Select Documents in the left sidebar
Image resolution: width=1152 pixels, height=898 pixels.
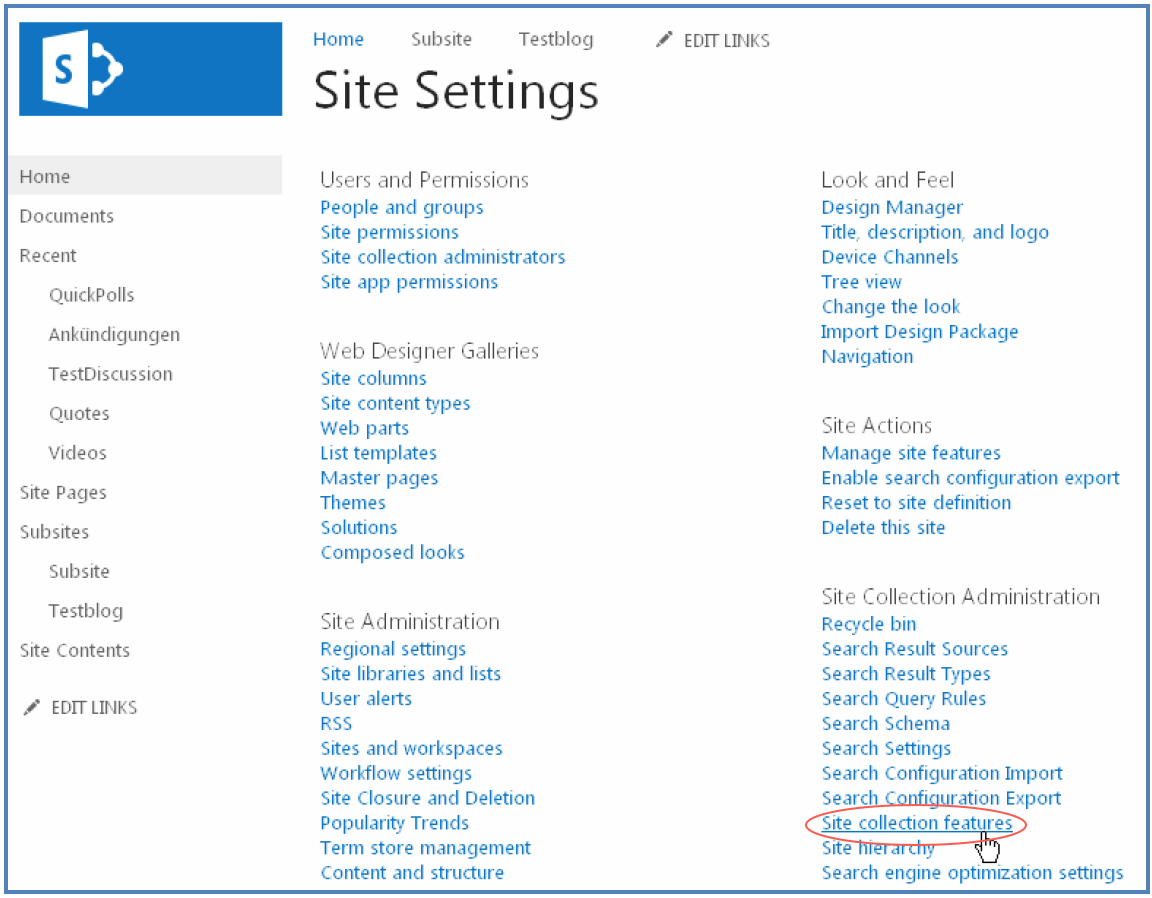(66, 216)
